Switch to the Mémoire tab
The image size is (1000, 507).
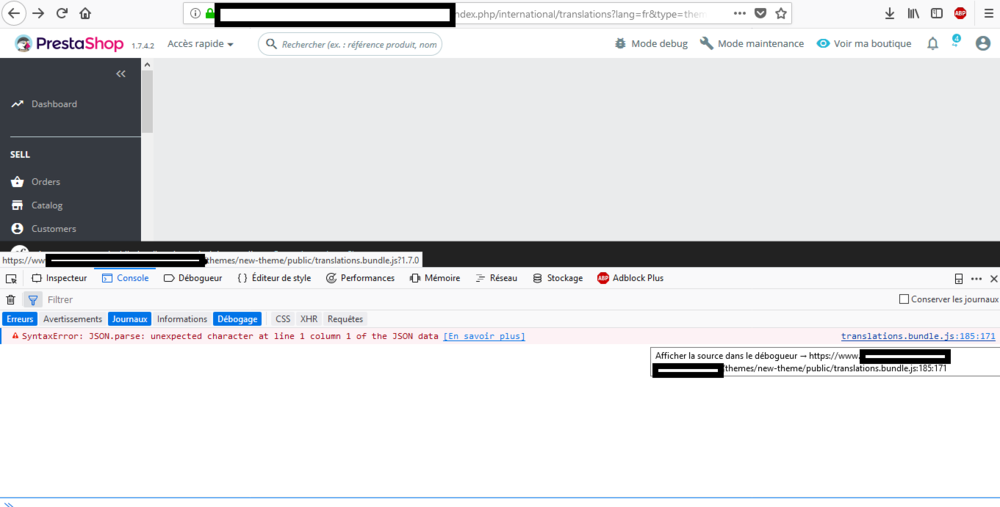click(x=435, y=278)
